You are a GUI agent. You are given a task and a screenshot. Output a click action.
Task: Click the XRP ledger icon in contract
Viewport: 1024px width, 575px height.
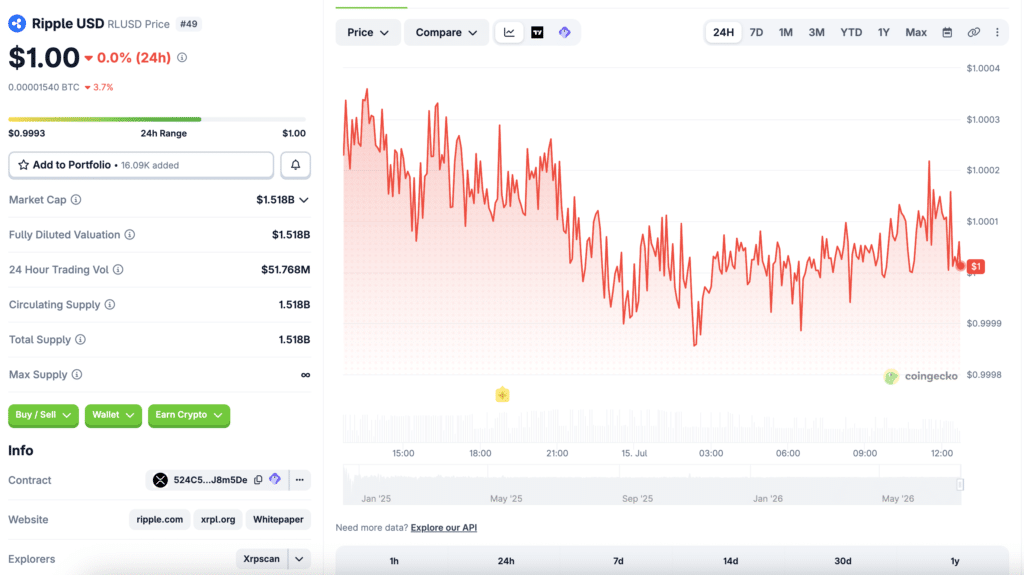pos(160,480)
